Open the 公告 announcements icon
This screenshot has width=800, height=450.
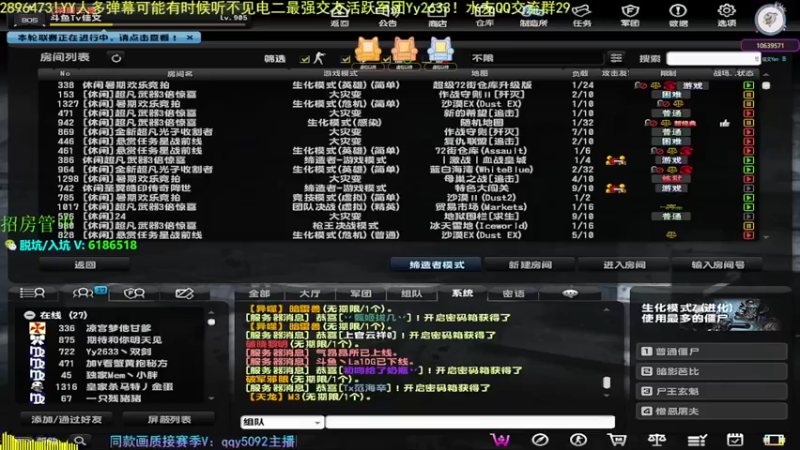pyautogui.click(x=388, y=15)
